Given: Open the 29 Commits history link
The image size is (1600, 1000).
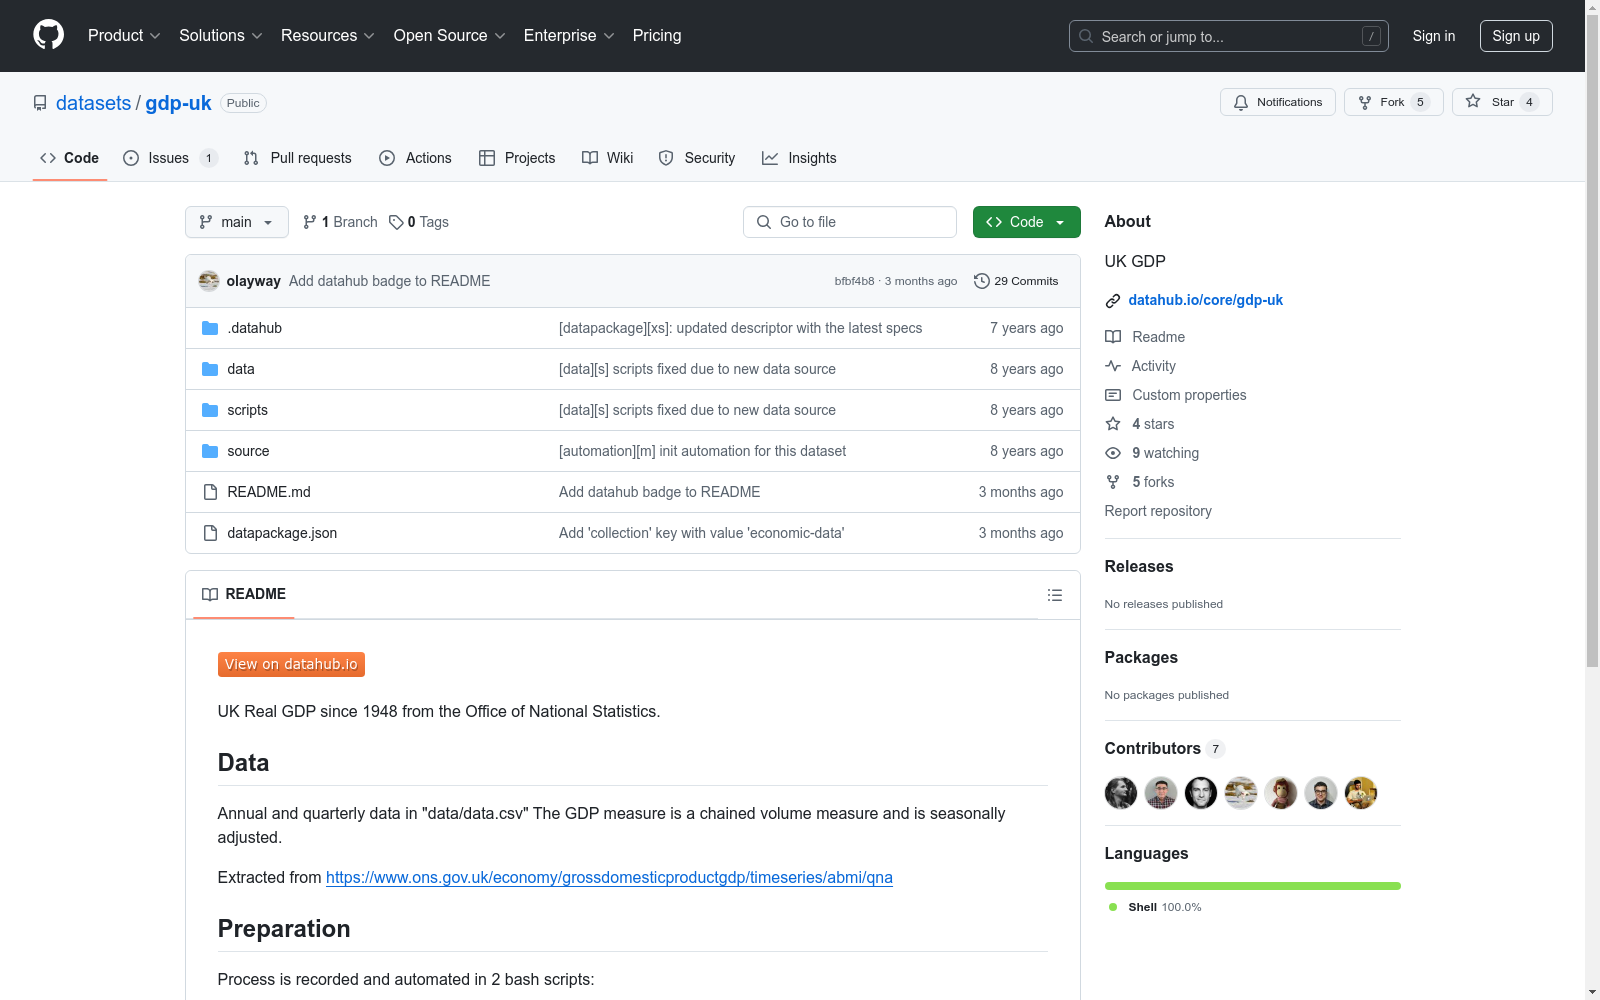Looking at the screenshot, I should pyautogui.click(x=1016, y=281).
